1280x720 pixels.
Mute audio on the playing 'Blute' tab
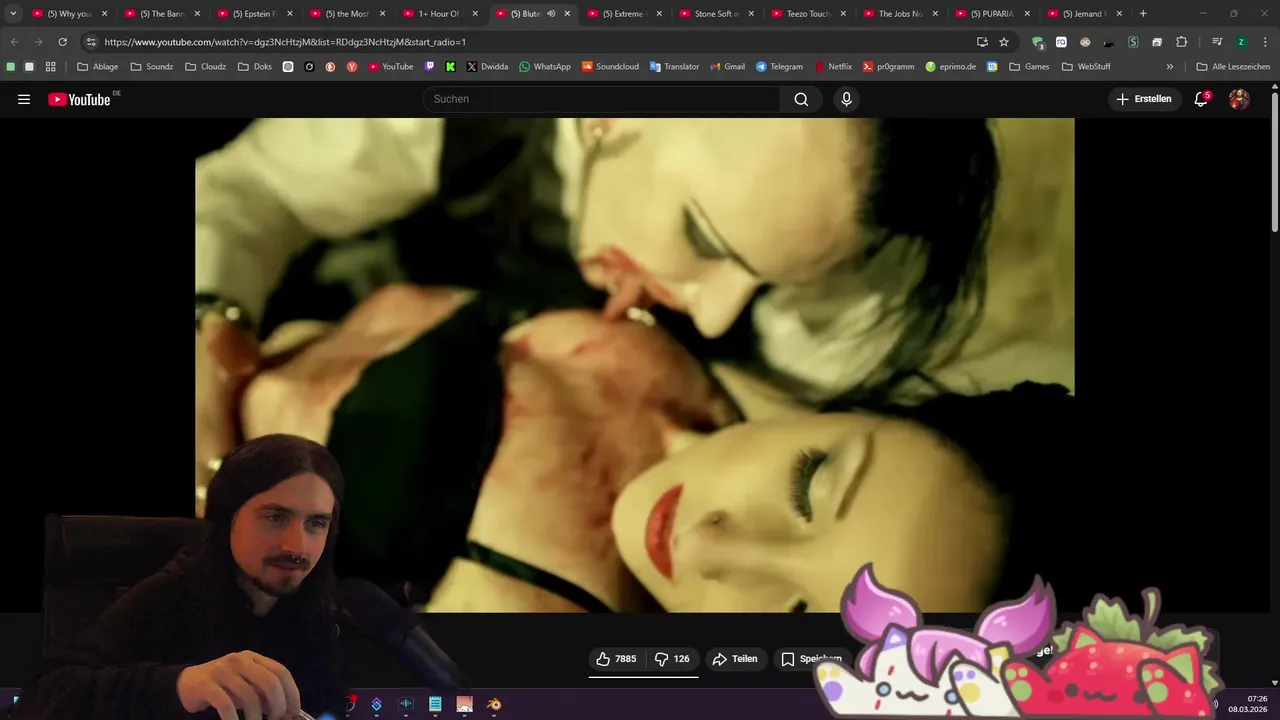[x=551, y=14]
